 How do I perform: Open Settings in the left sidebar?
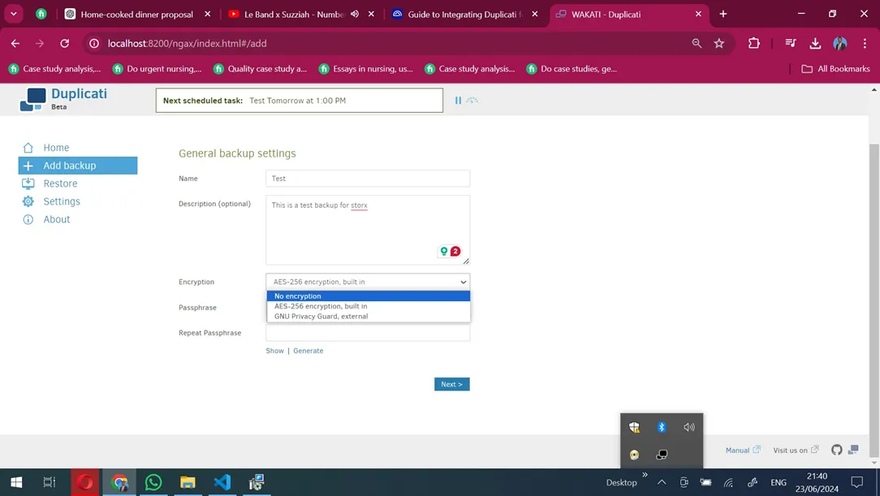(x=61, y=201)
